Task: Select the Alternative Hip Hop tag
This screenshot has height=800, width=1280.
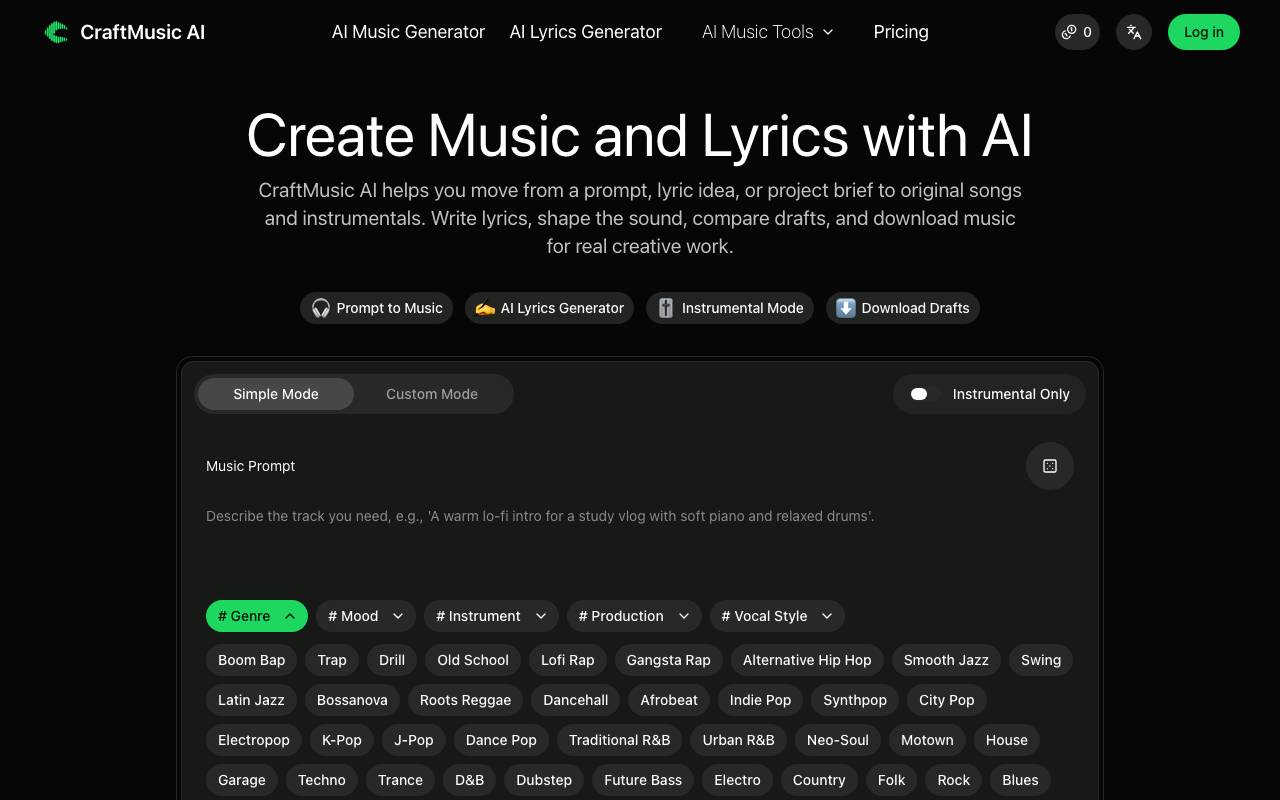Action: (807, 660)
